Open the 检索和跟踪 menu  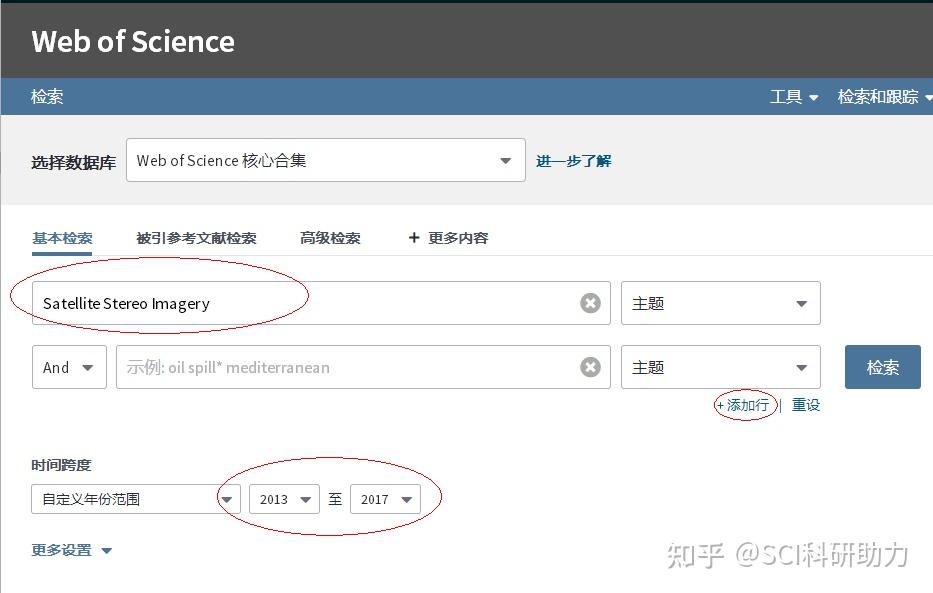point(884,96)
